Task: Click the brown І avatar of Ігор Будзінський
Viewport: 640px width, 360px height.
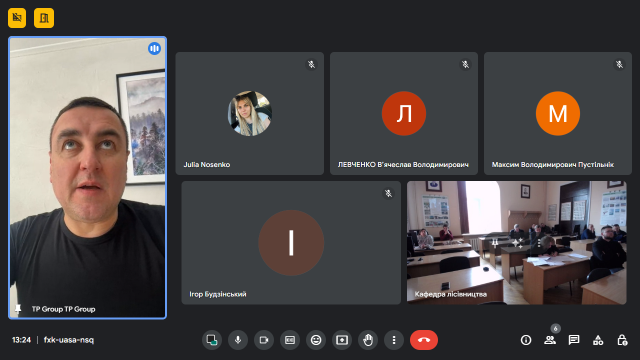Action: click(x=291, y=243)
